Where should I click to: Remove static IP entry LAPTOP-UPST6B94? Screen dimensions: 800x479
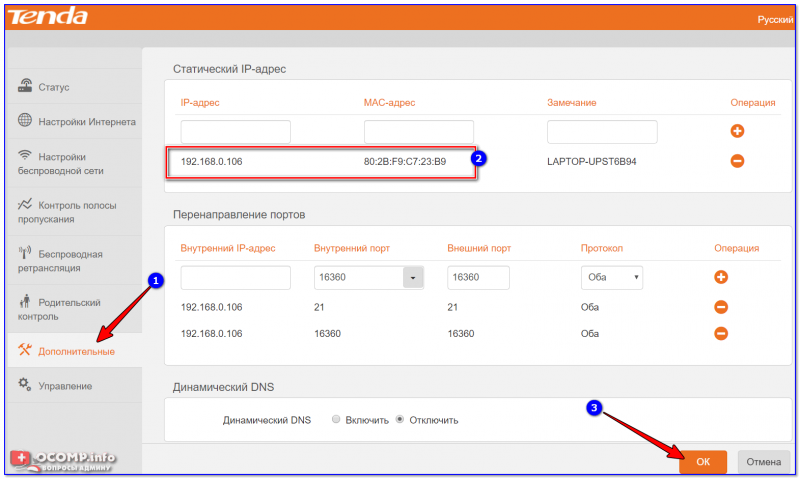click(x=737, y=161)
